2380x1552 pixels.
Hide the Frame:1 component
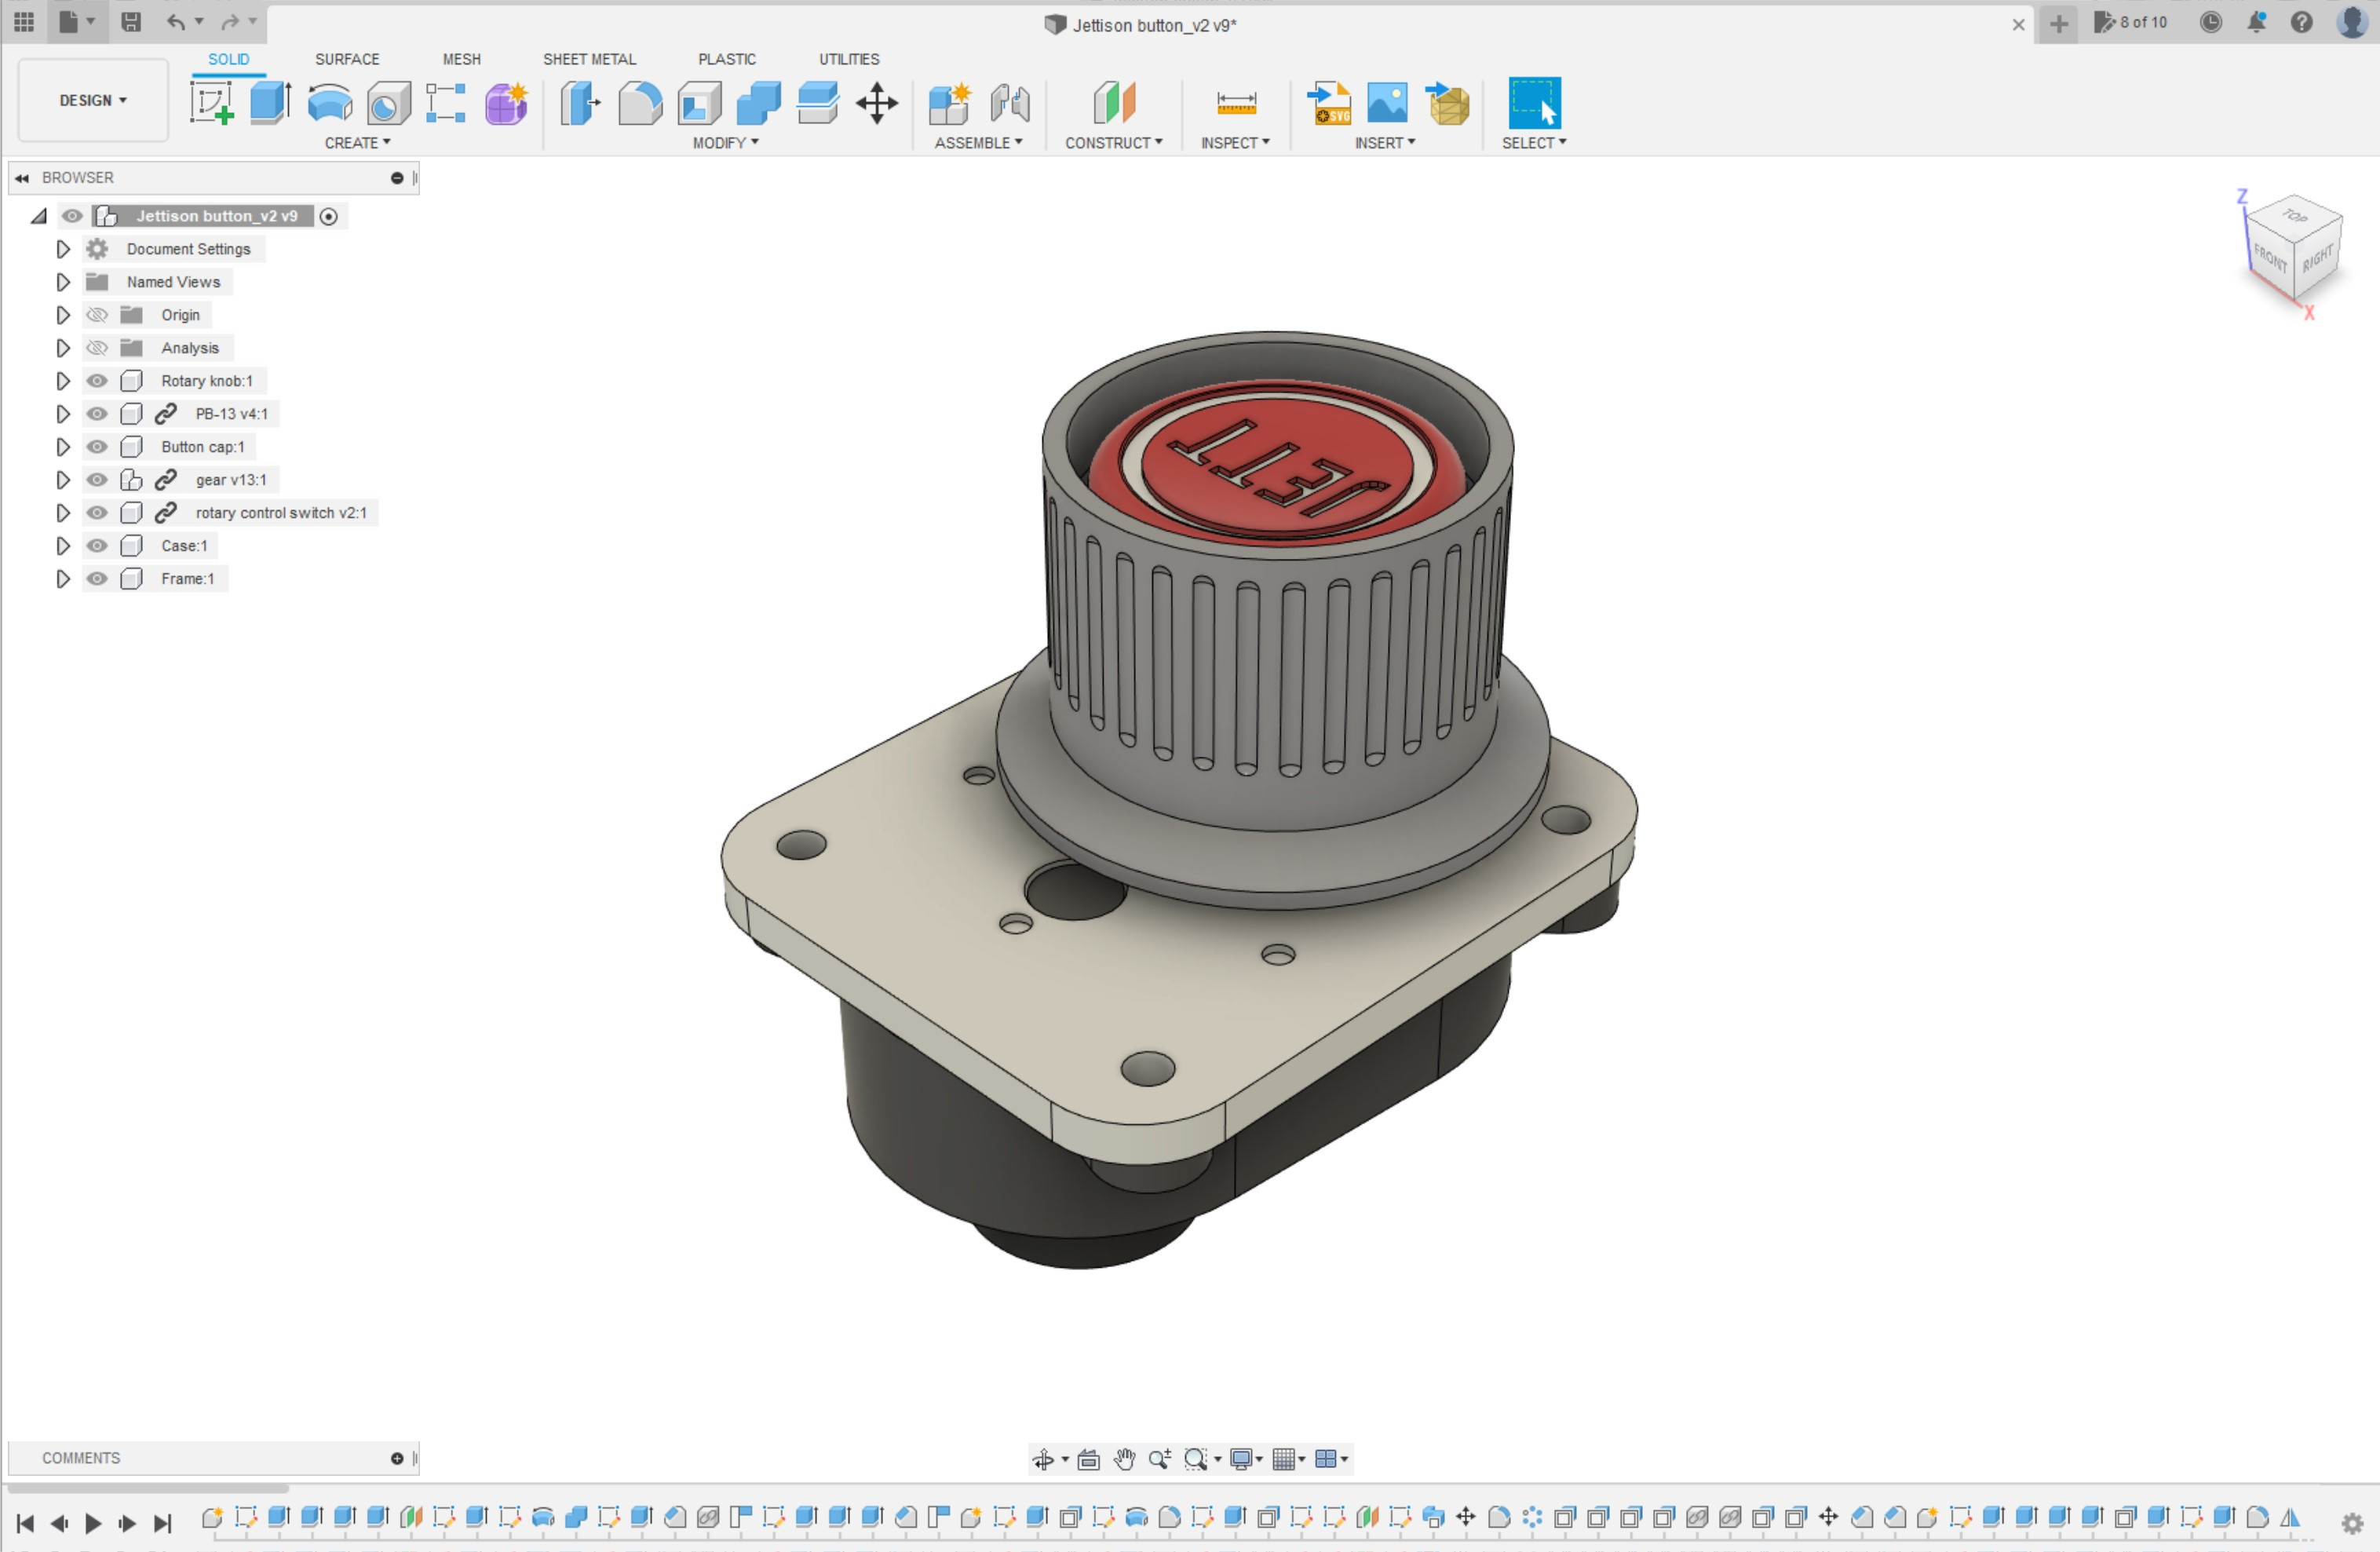click(x=97, y=579)
